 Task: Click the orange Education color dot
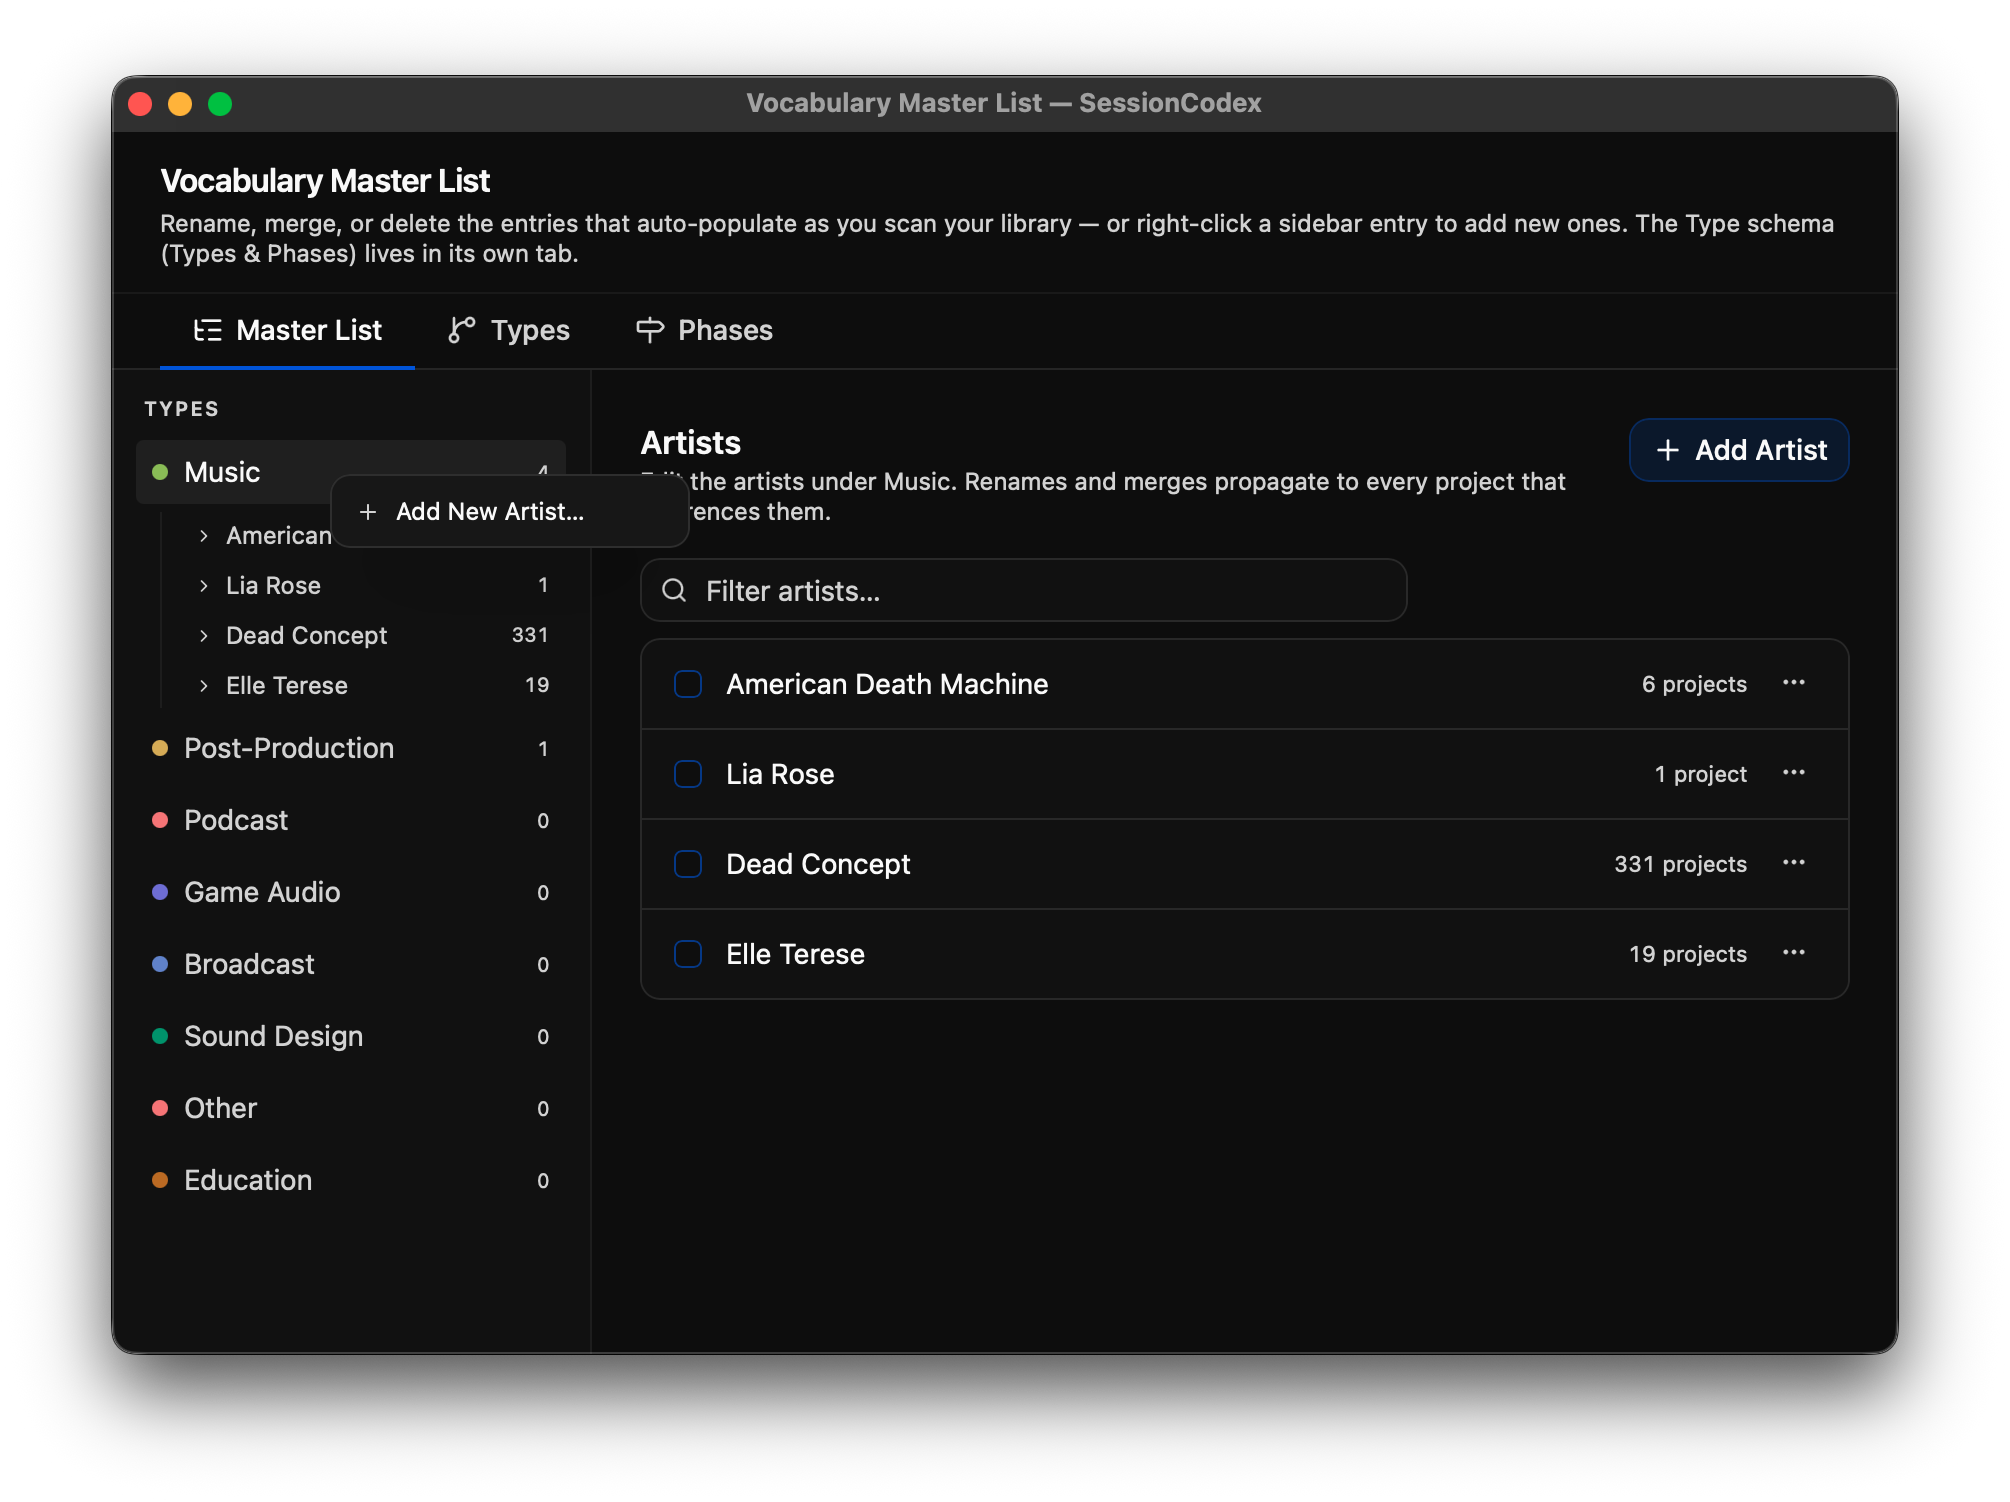tap(160, 1180)
